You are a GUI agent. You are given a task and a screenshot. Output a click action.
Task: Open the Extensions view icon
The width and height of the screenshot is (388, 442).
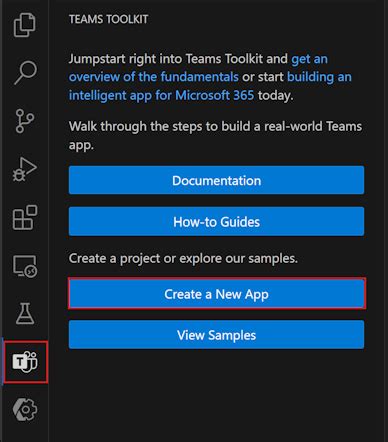25,218
